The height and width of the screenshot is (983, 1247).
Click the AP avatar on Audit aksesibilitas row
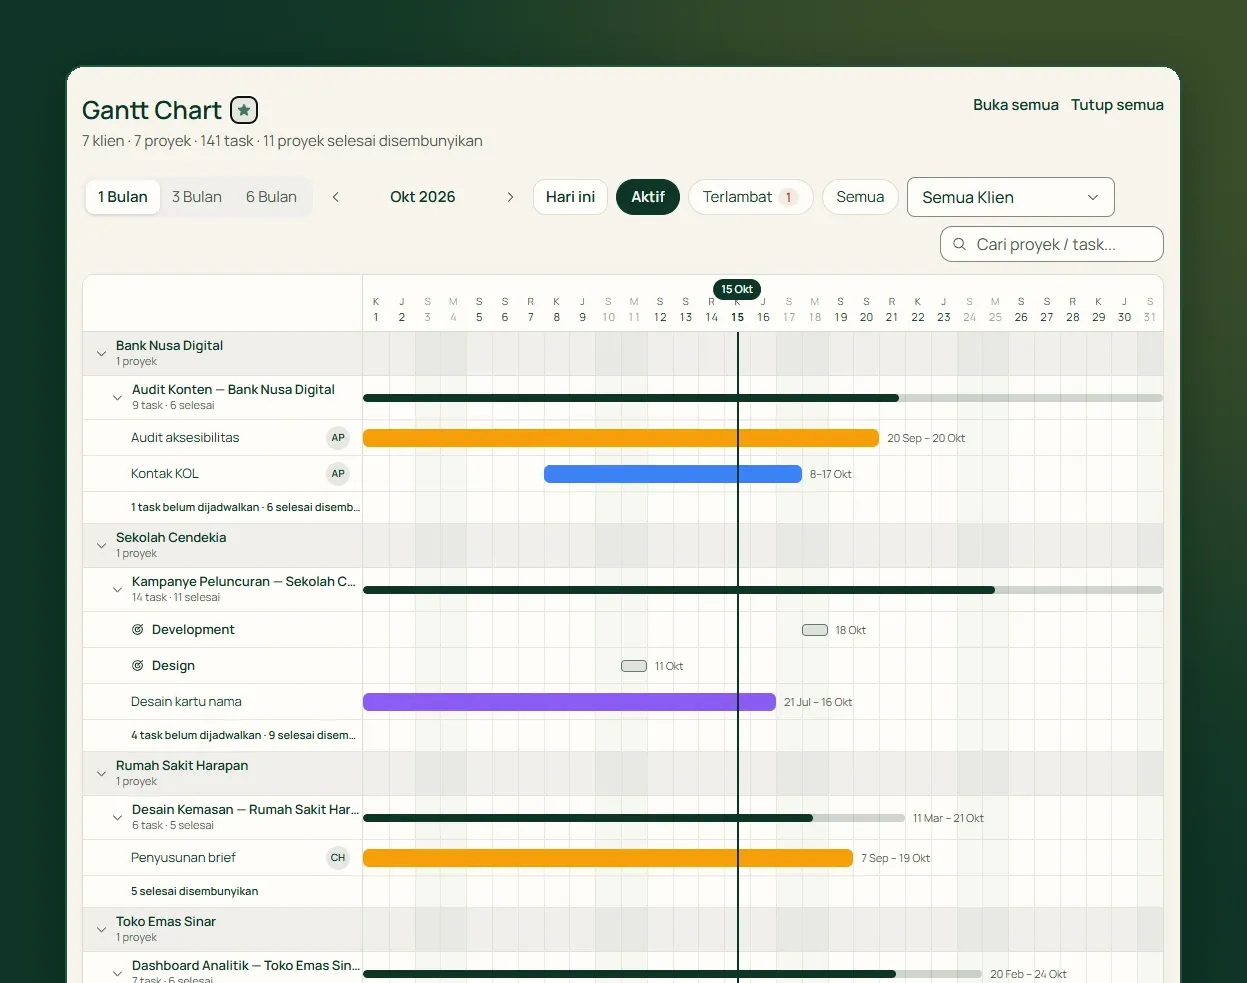click(x=338, y=437)
